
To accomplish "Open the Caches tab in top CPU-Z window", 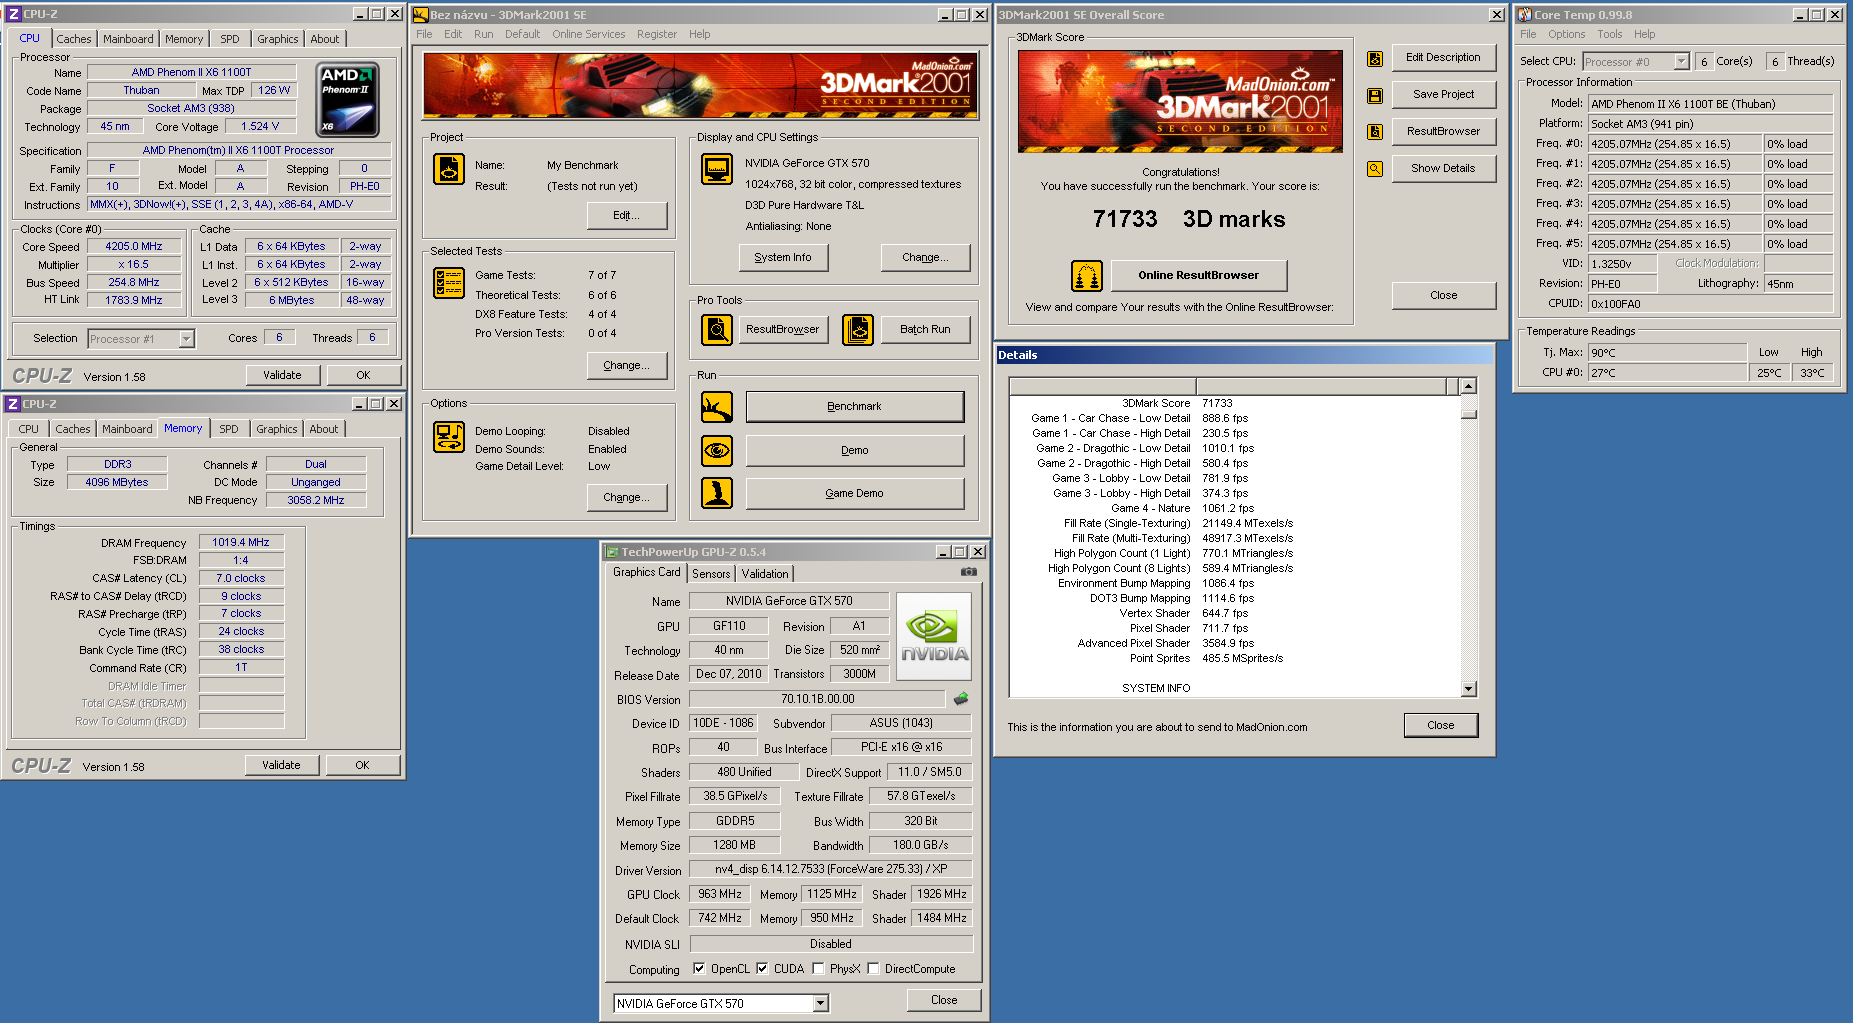I will [73, 39].
